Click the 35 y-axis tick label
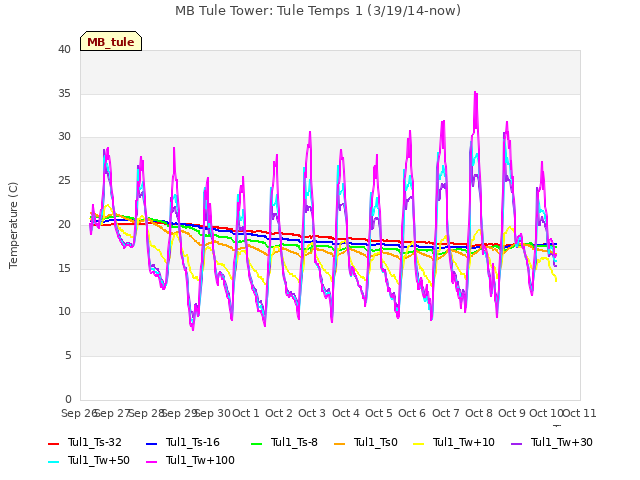Image resolution: width=640 pixels, height=480 pixels. pyautogui.click(x=64, y=93)
